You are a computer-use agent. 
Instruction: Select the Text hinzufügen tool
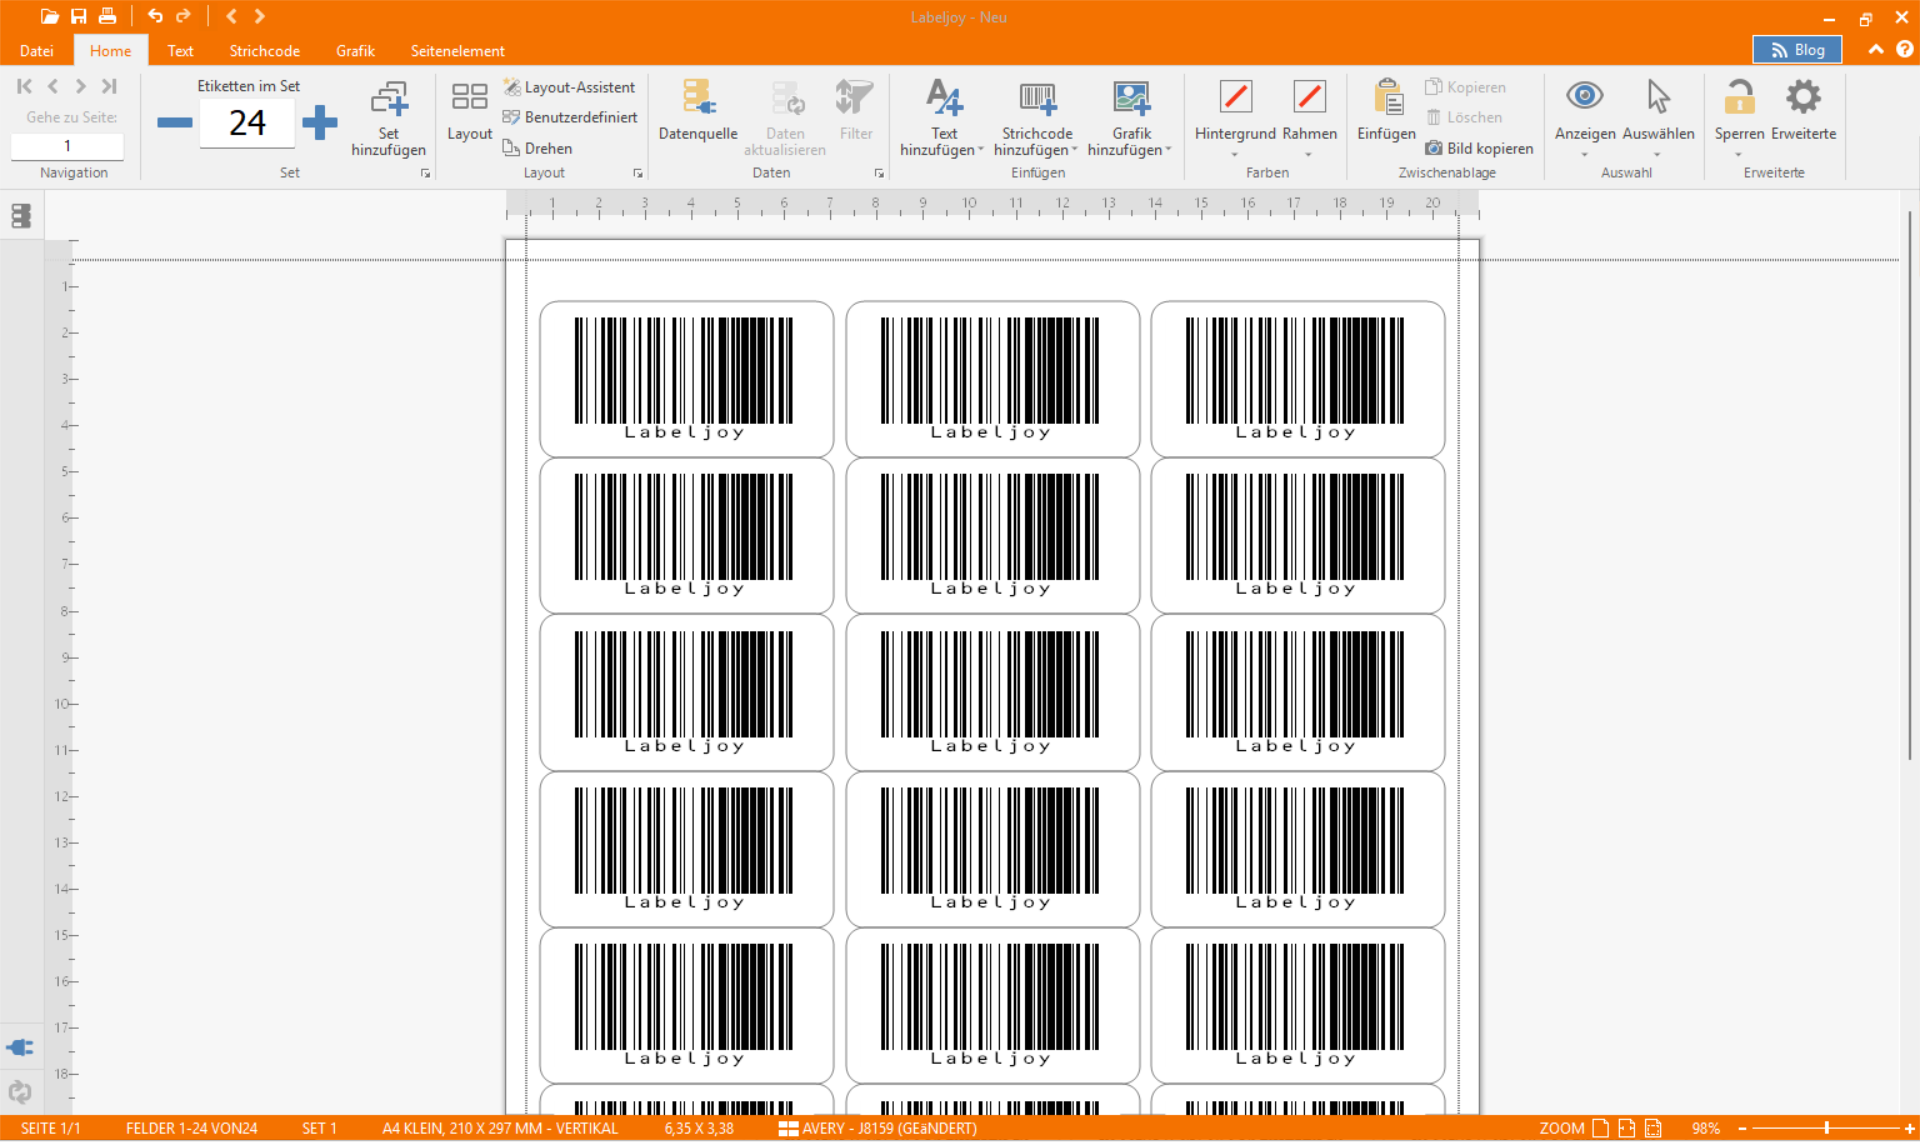pyautogui.click(x=941, y=115)
